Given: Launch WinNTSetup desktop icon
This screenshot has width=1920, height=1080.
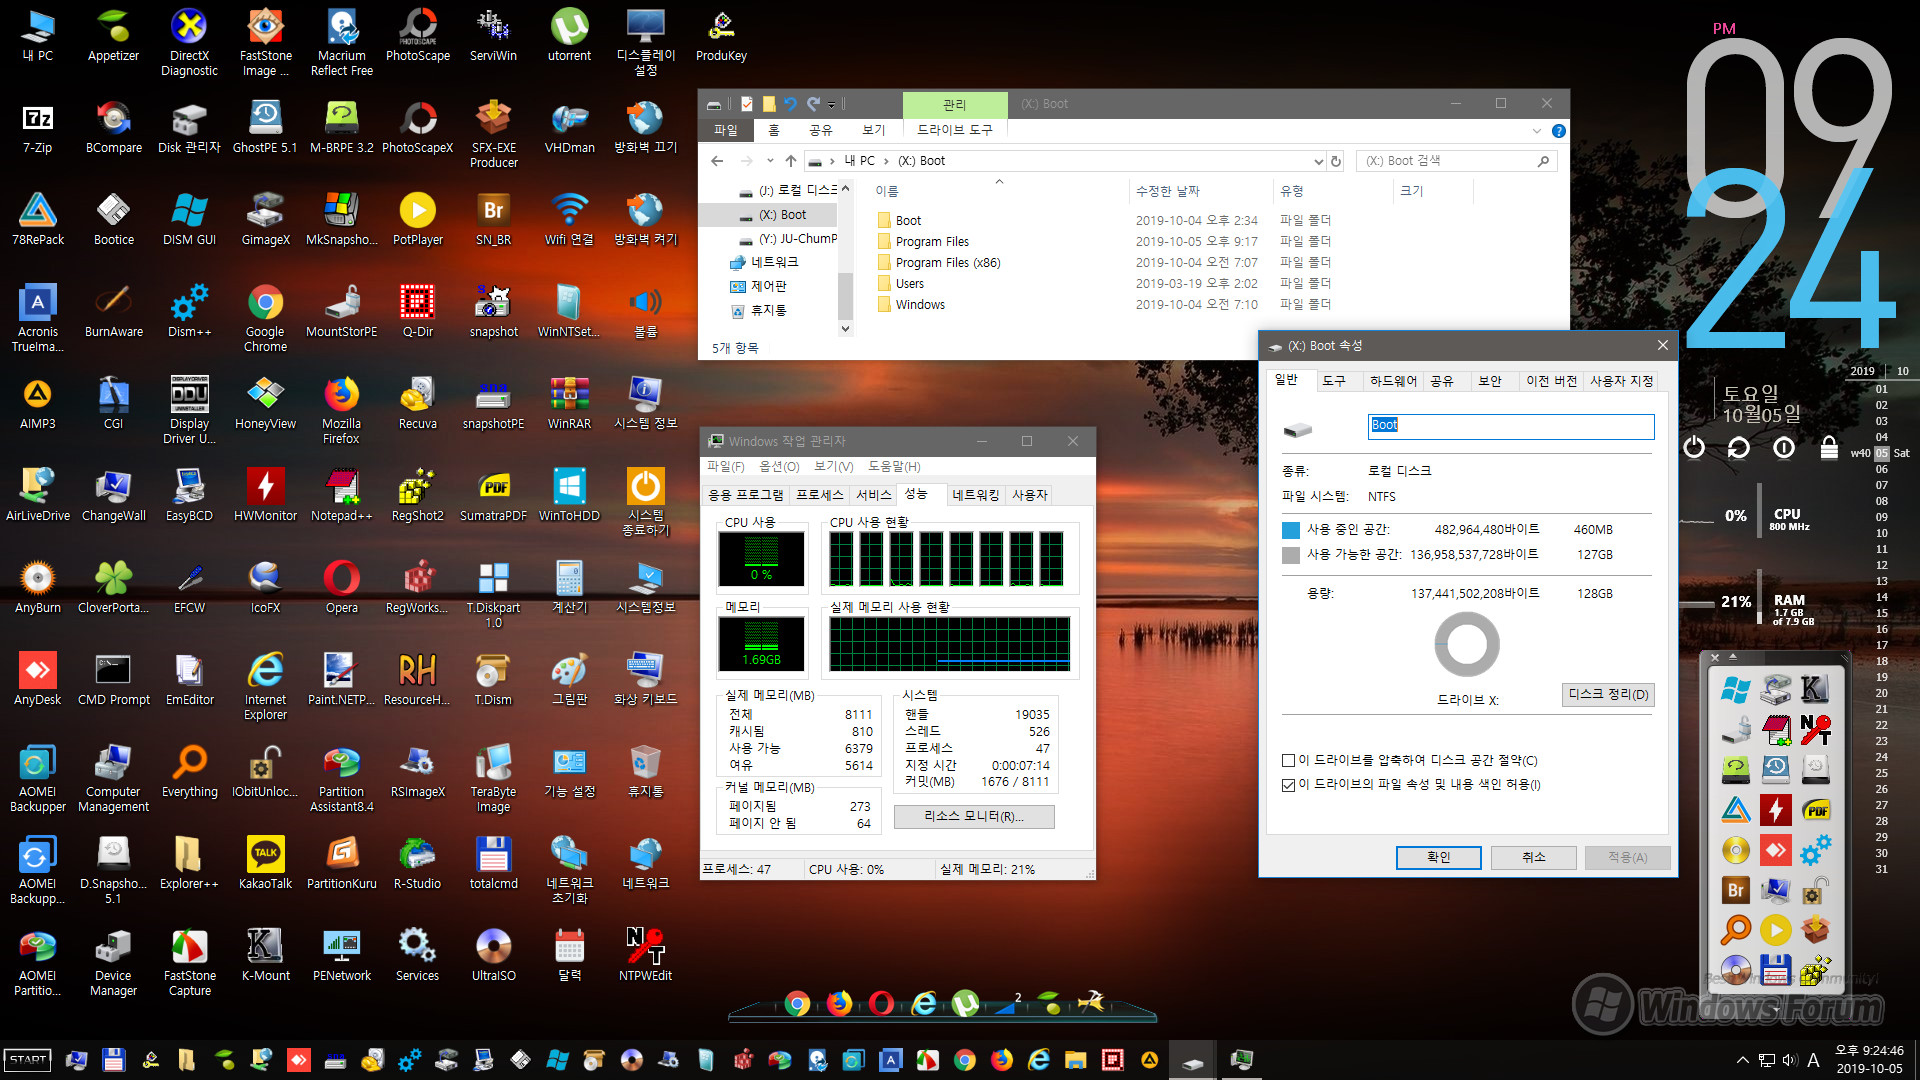Looking at the screenshot, I should pyautogui.click(x=569, y=311).
